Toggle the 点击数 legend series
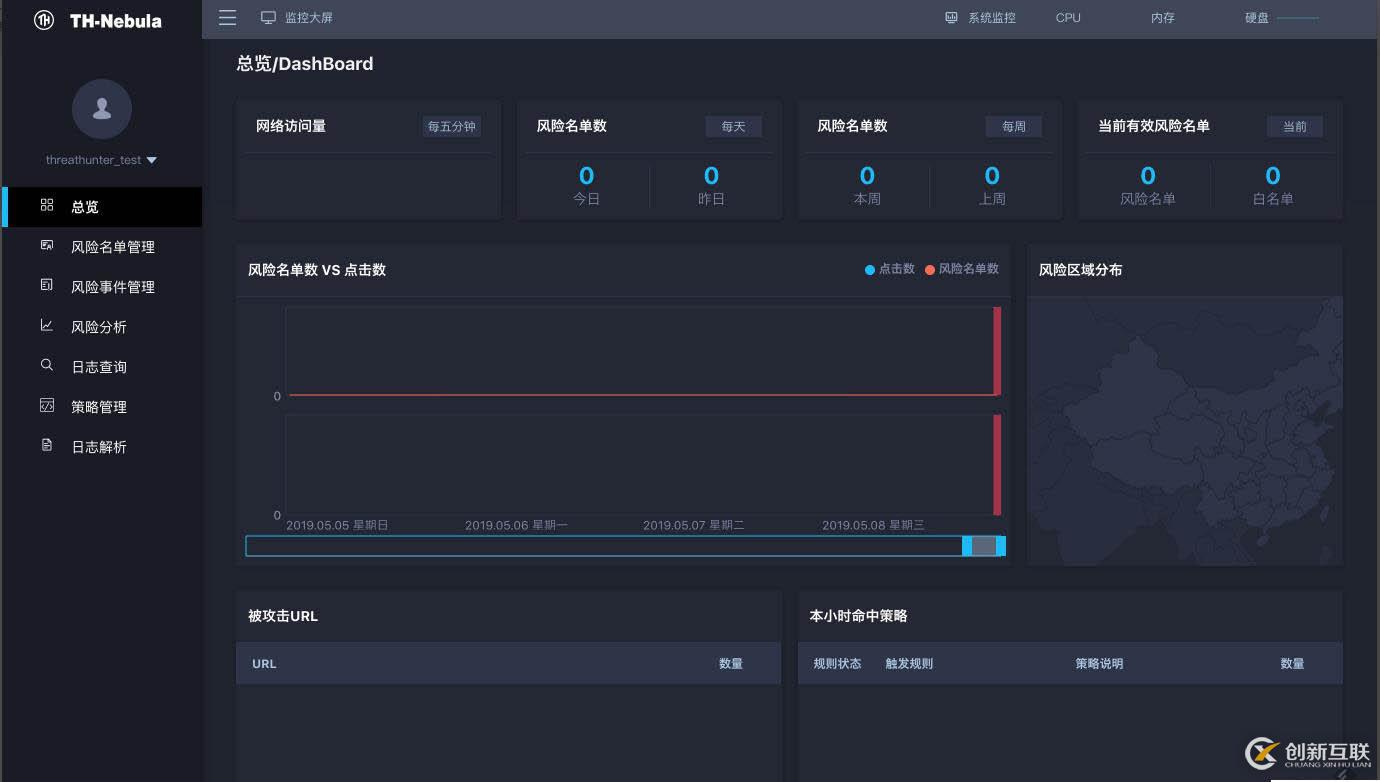Image resolution: width=1380 pixels, height=782 pixels. (890, 269)
